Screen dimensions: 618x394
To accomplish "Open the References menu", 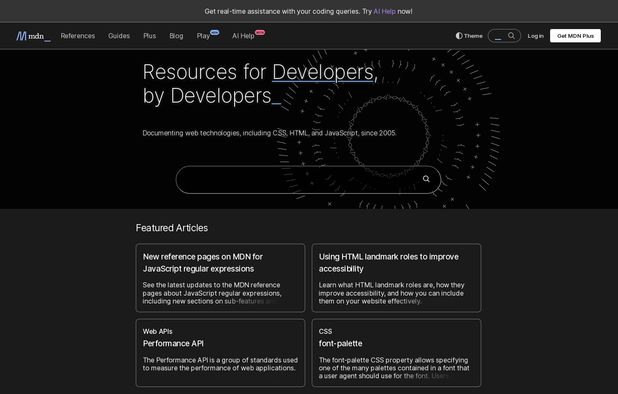I will [x=78, y=36].
